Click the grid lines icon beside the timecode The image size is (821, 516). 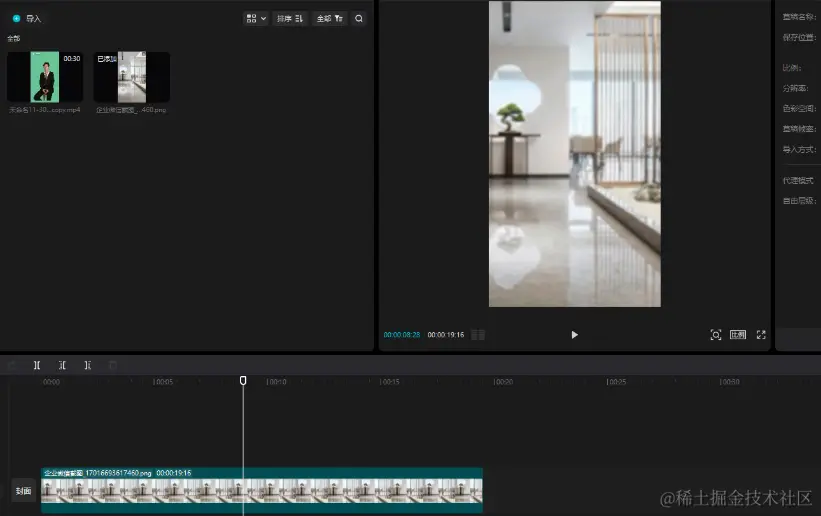[x=478, y=335]
